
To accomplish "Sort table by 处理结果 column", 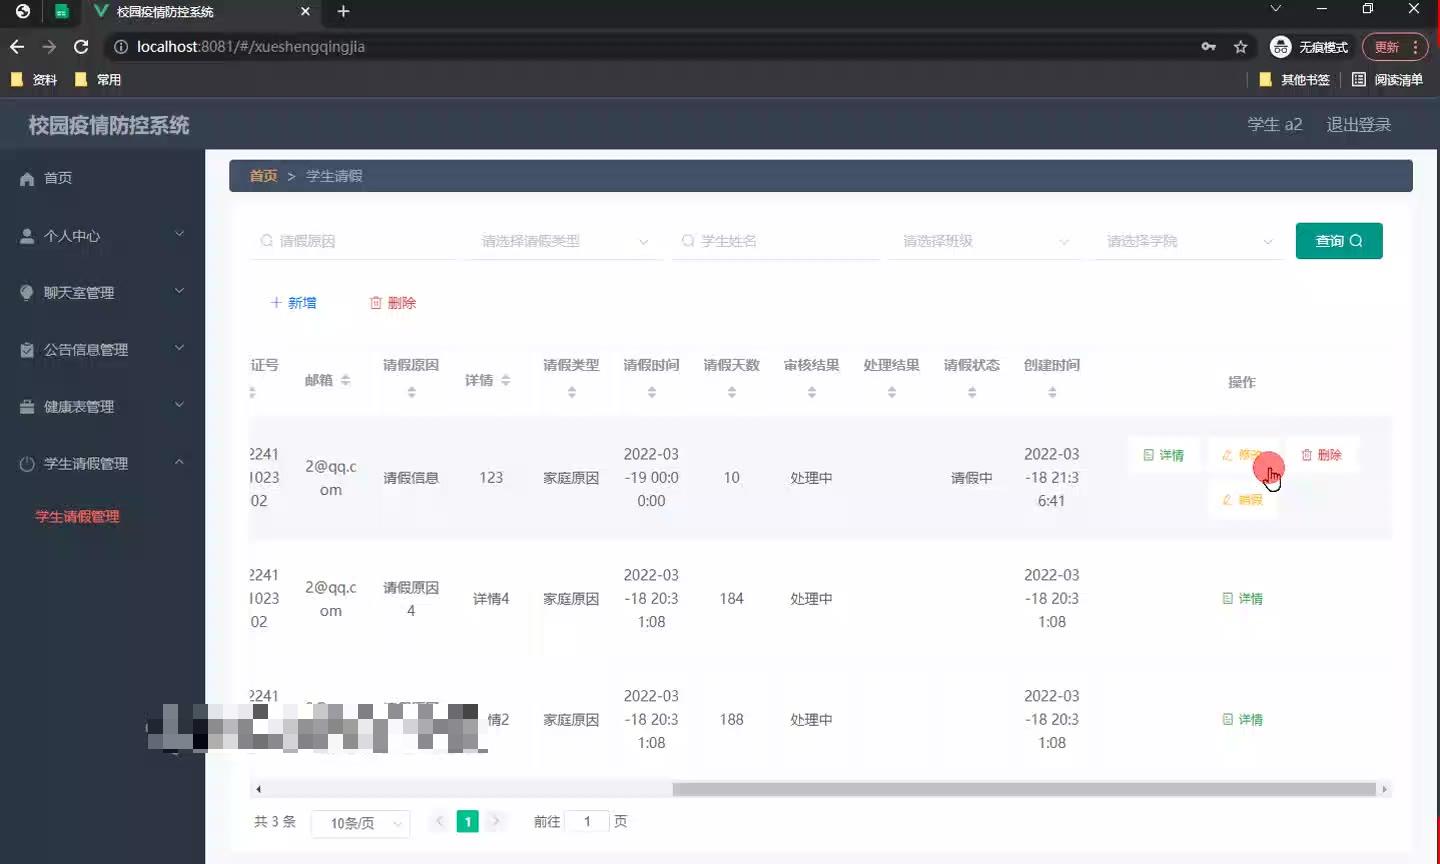I will 891,393.
